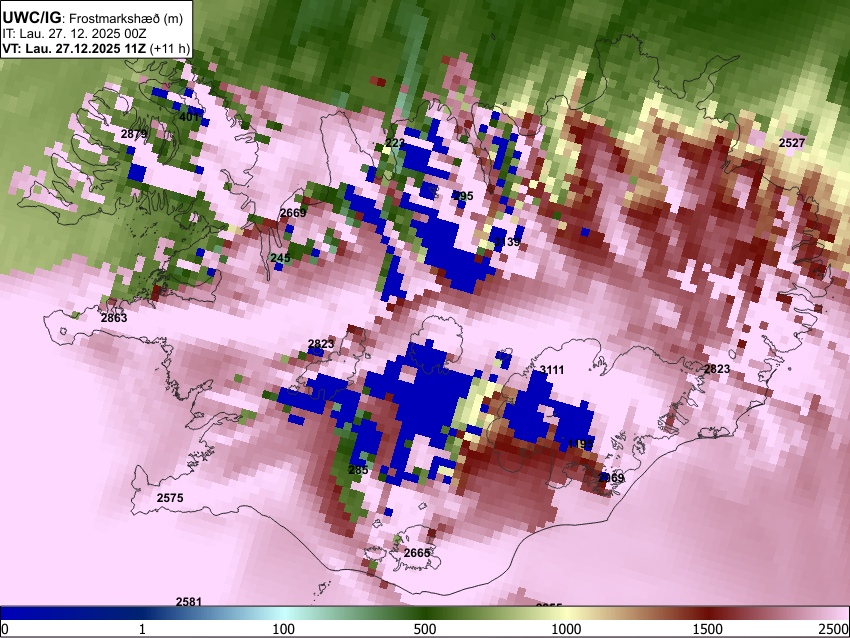Click the map value 401
Screen dimensions: 850x638
click(189, 117)
